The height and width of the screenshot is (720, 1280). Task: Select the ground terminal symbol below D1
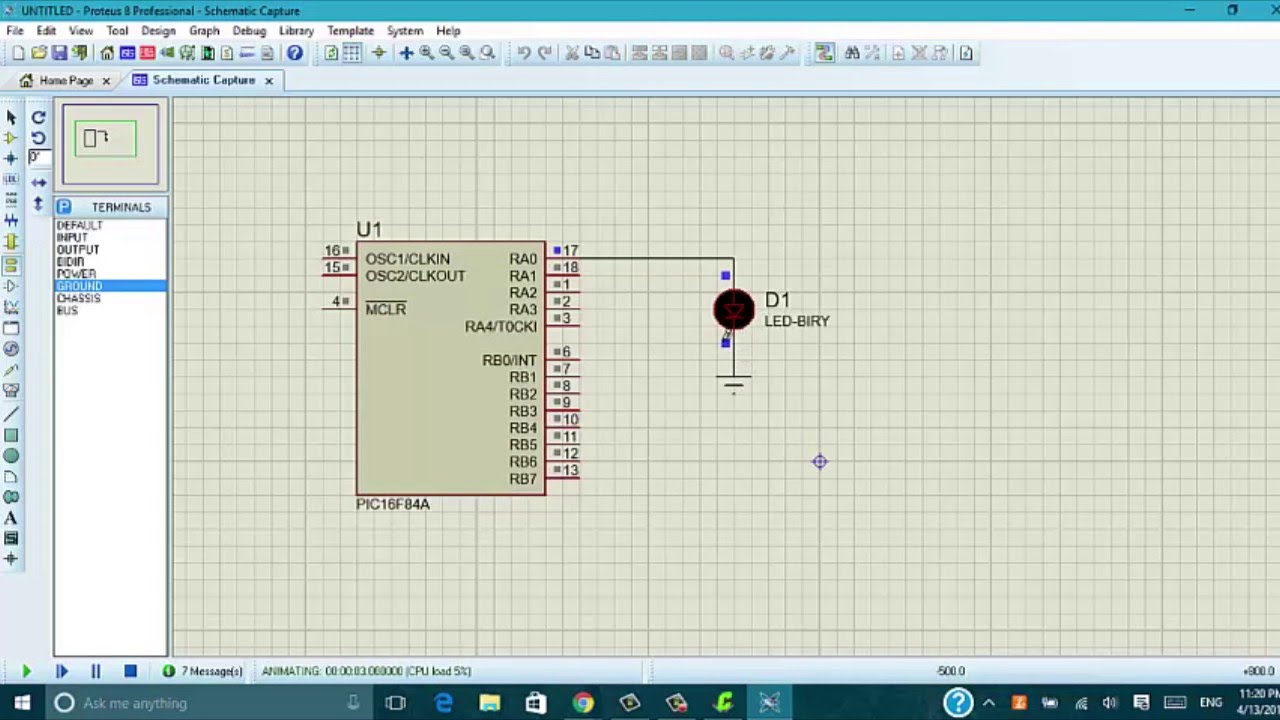click(x=733, y=383)
